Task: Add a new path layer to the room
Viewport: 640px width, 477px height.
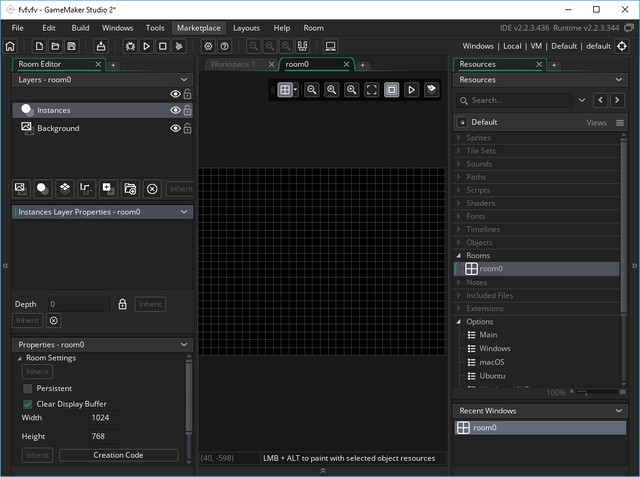Action: pos(86,188)
